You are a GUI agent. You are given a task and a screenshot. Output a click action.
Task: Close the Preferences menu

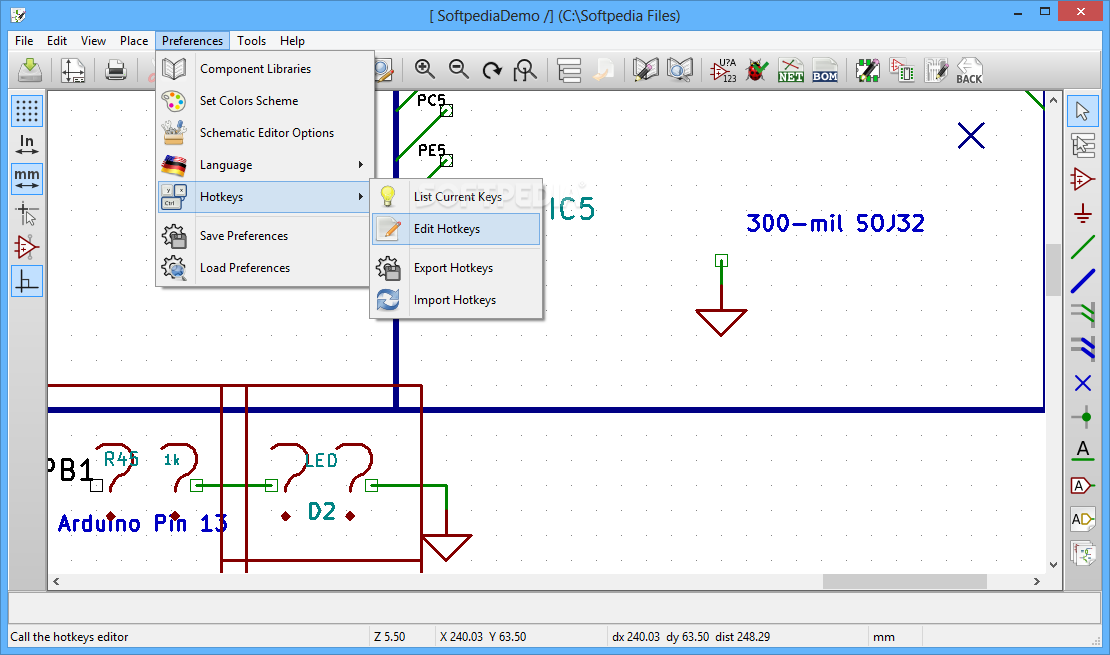(193, 40)
